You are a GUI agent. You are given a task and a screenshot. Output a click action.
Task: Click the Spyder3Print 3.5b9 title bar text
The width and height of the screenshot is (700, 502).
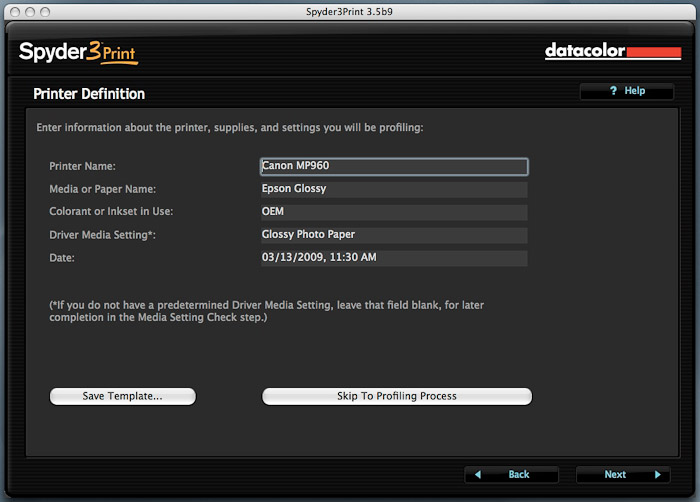350,10
